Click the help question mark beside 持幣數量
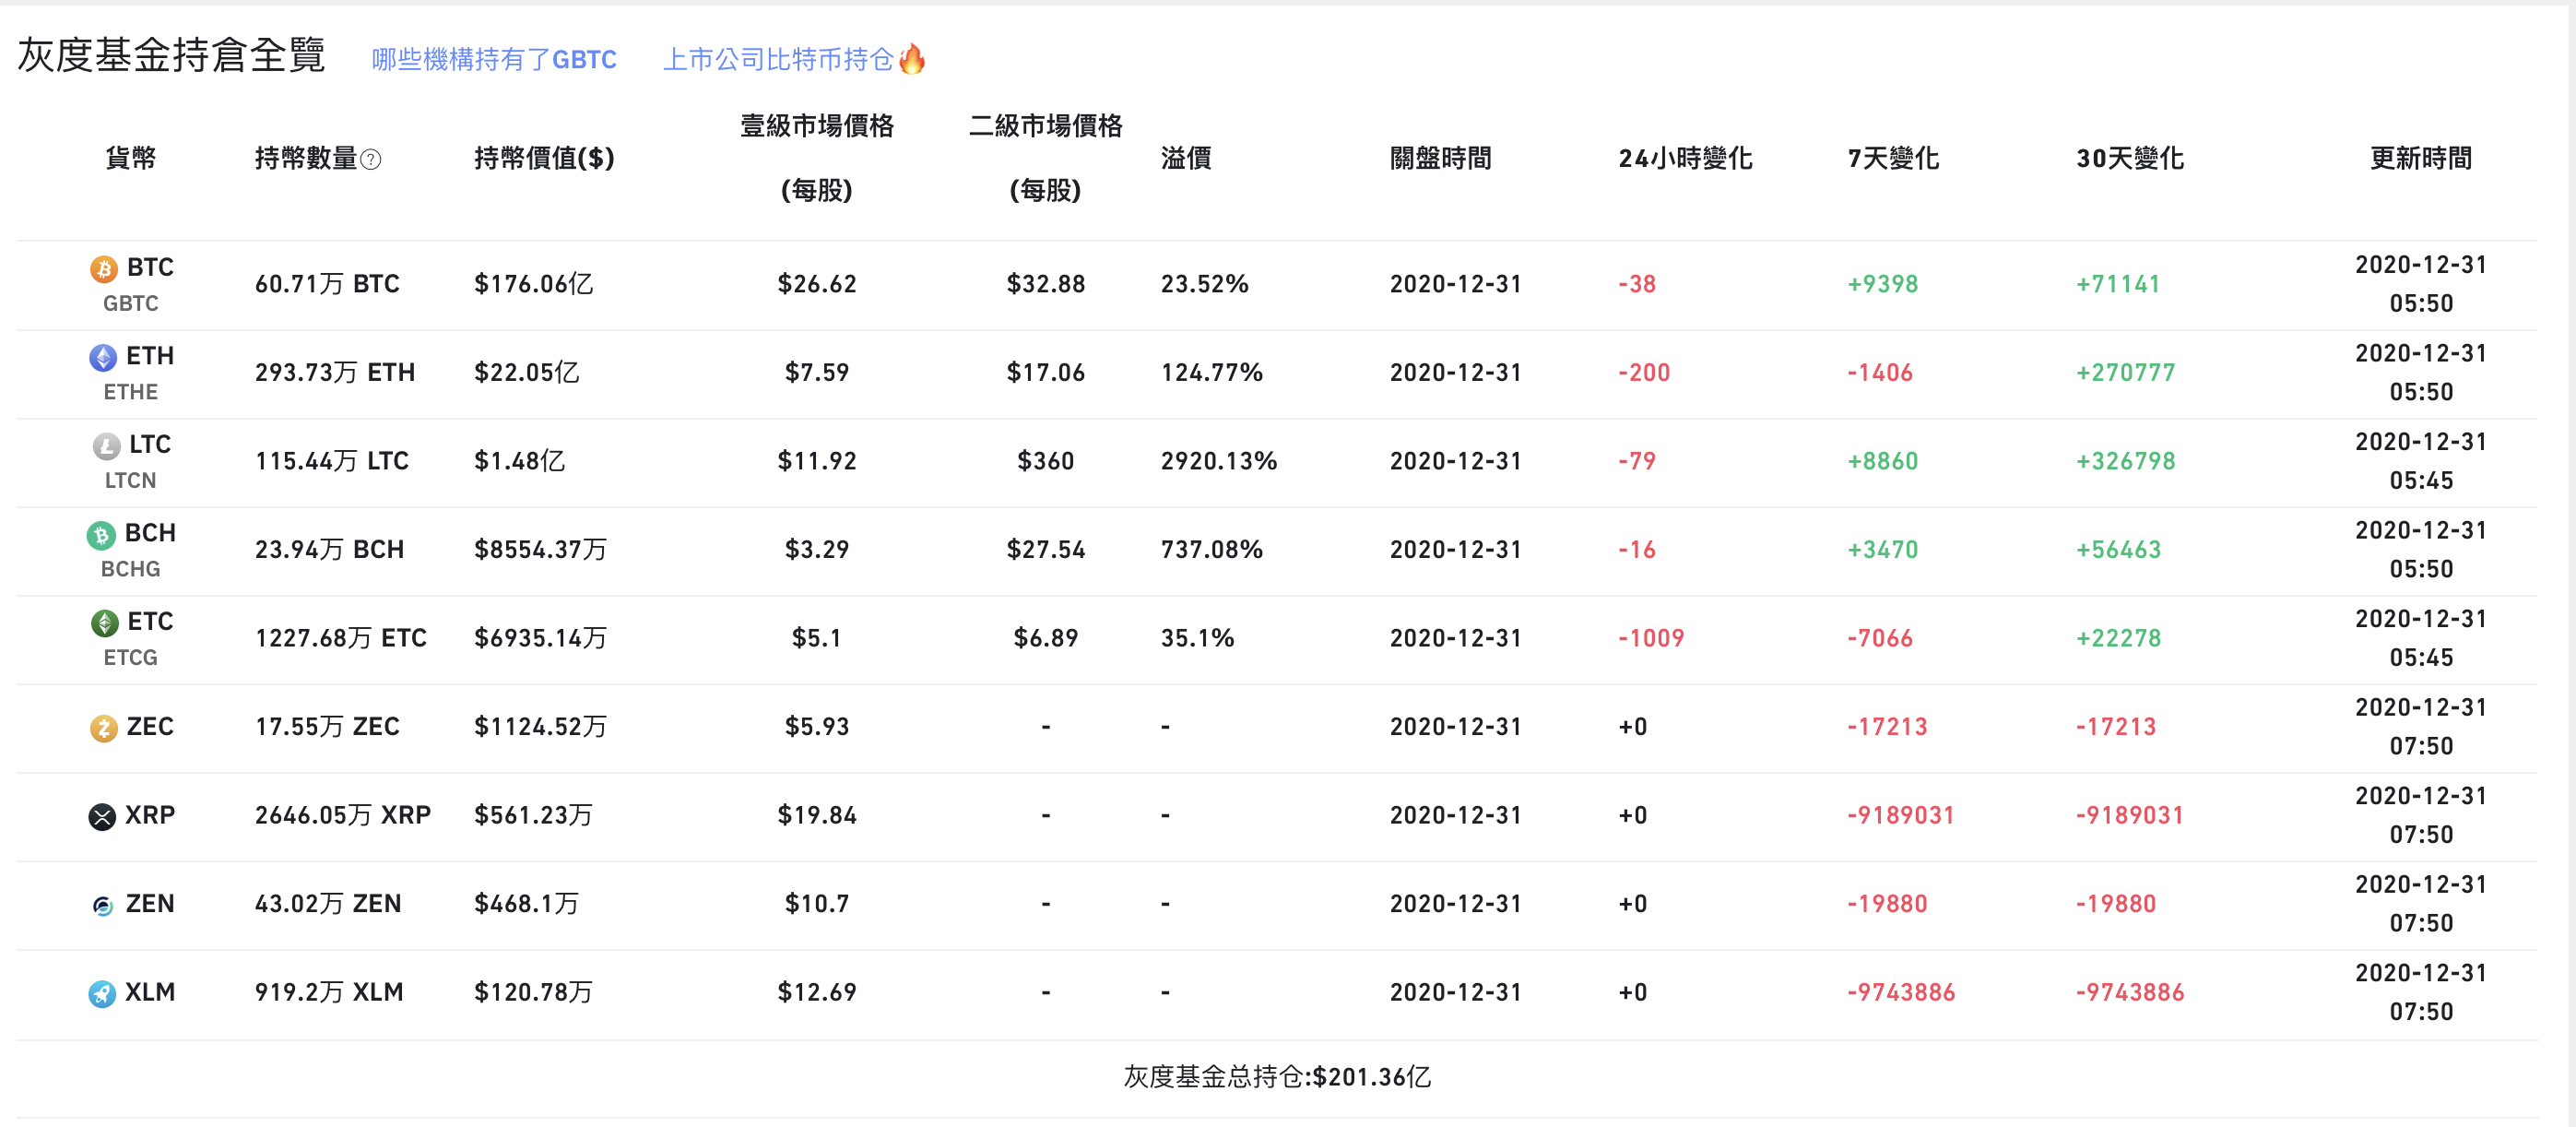The image size is (2576, 1127). 371,159
